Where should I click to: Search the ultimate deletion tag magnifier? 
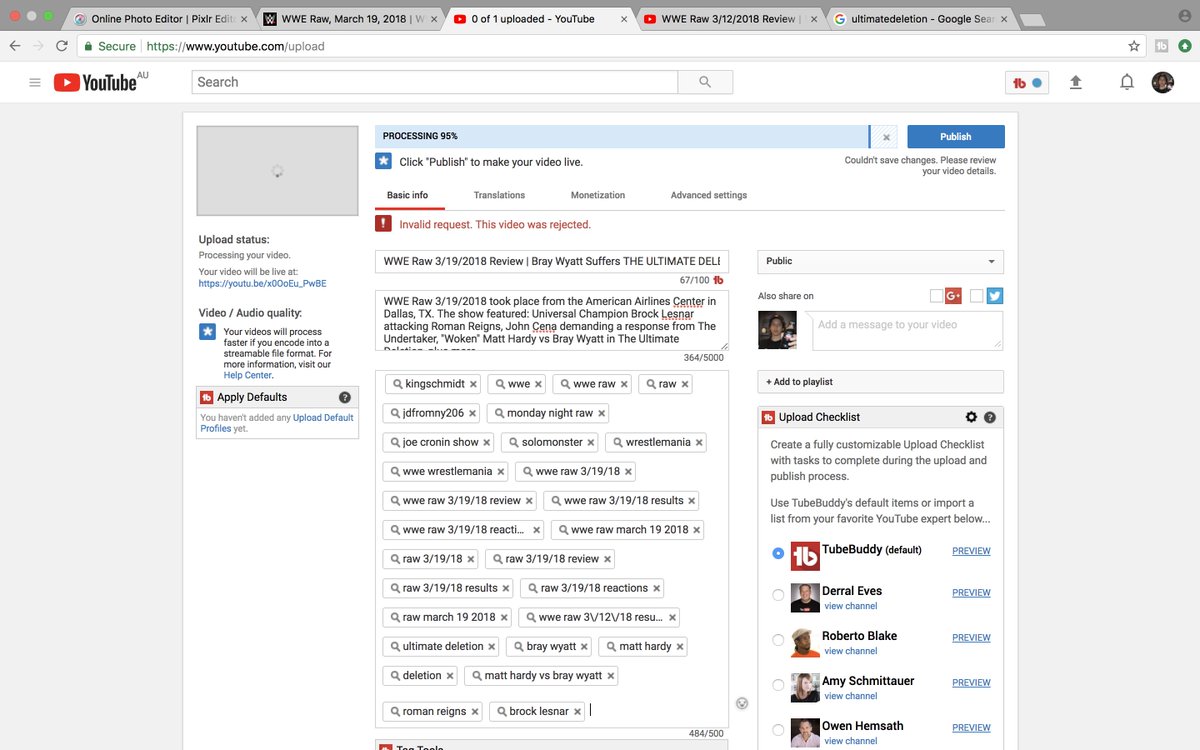pyautogui.click(x=396, y=647)
